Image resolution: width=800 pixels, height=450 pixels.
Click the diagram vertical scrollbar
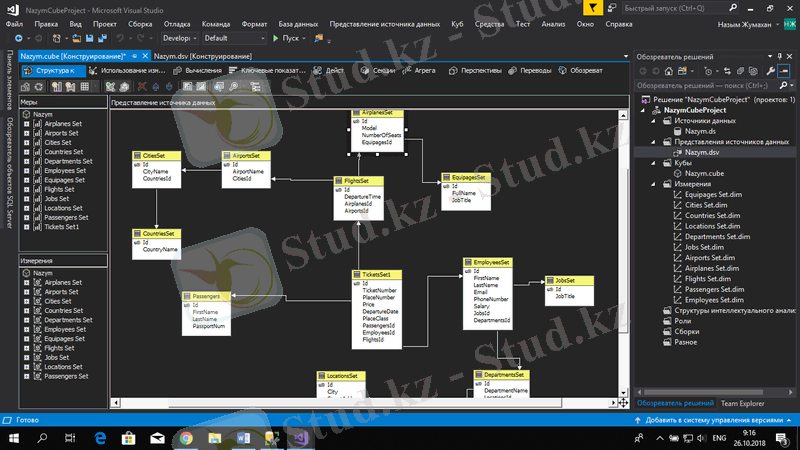[x=623, y=255]
